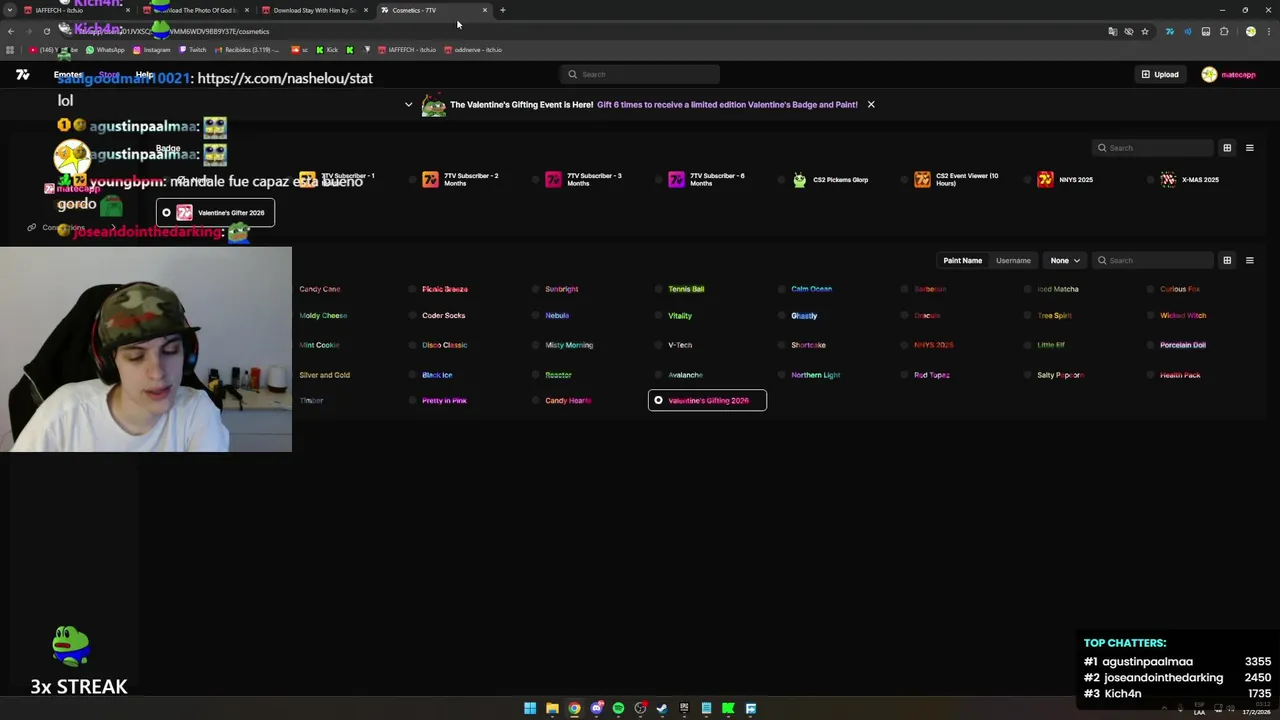The image size is (1280, 720).
Task: Go back to previous page
Action: pos(10,31)
